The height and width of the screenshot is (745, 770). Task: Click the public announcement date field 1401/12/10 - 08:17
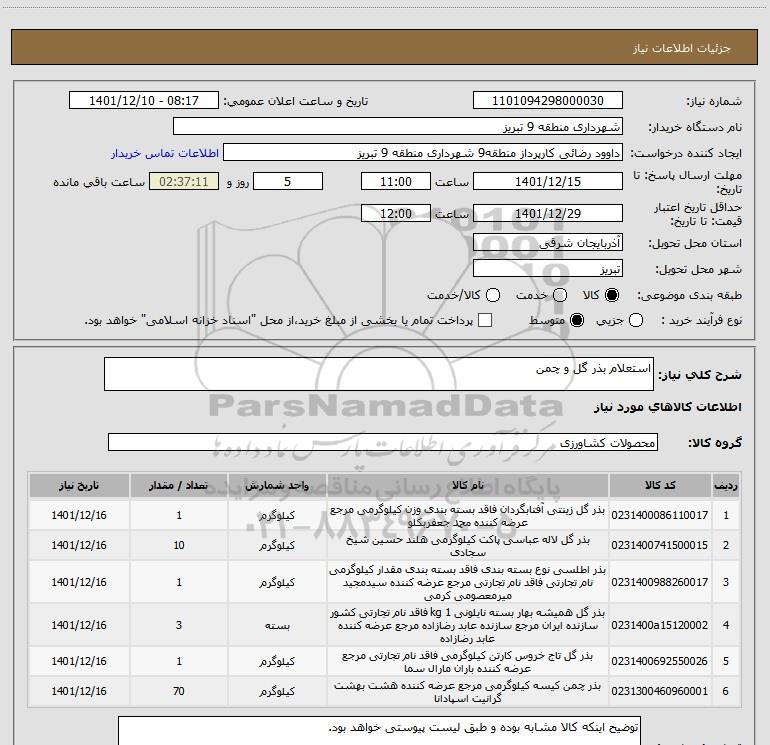click(x=144, y=100)
